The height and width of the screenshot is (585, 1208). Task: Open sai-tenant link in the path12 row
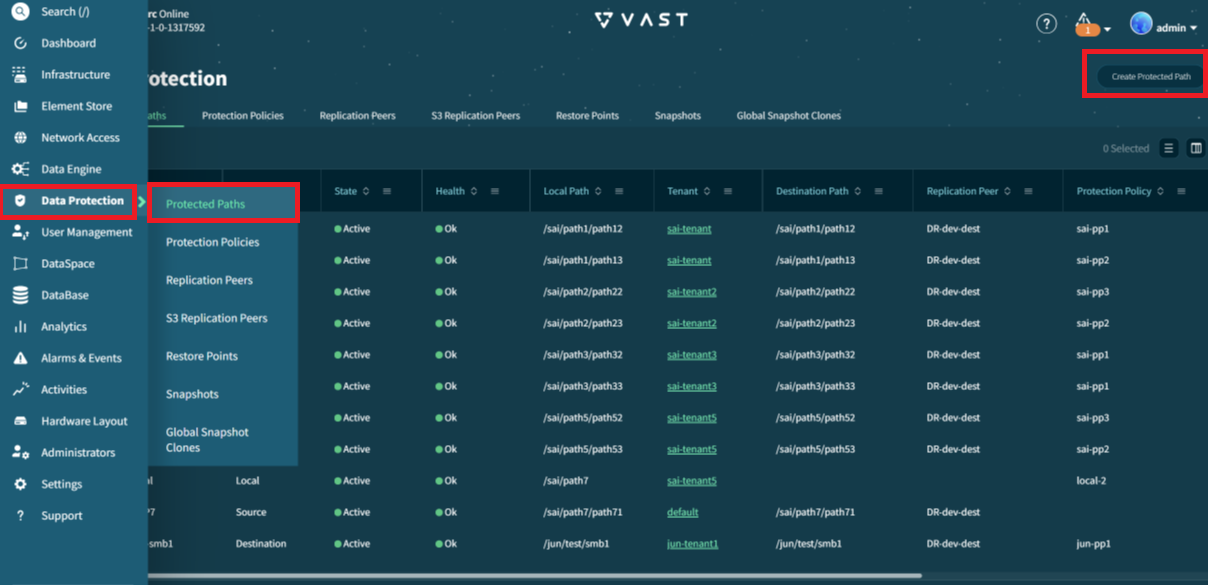(689, 229)
